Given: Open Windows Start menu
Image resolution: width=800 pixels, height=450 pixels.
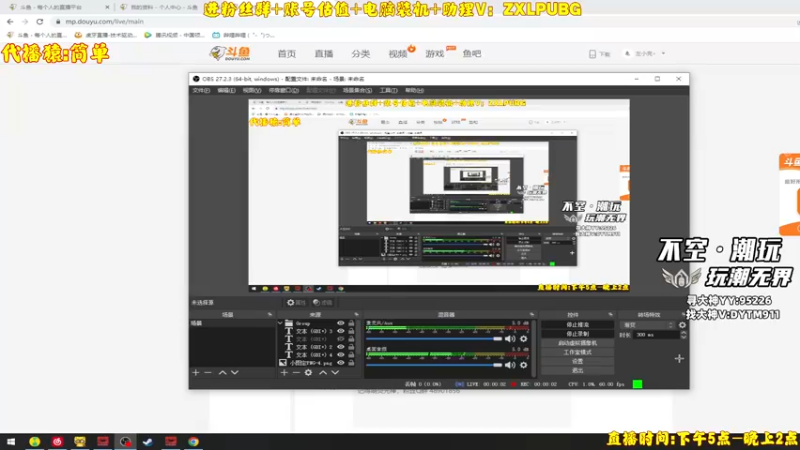Looking at the screenshot, I should pyautogui.click(x=11, y=441).
